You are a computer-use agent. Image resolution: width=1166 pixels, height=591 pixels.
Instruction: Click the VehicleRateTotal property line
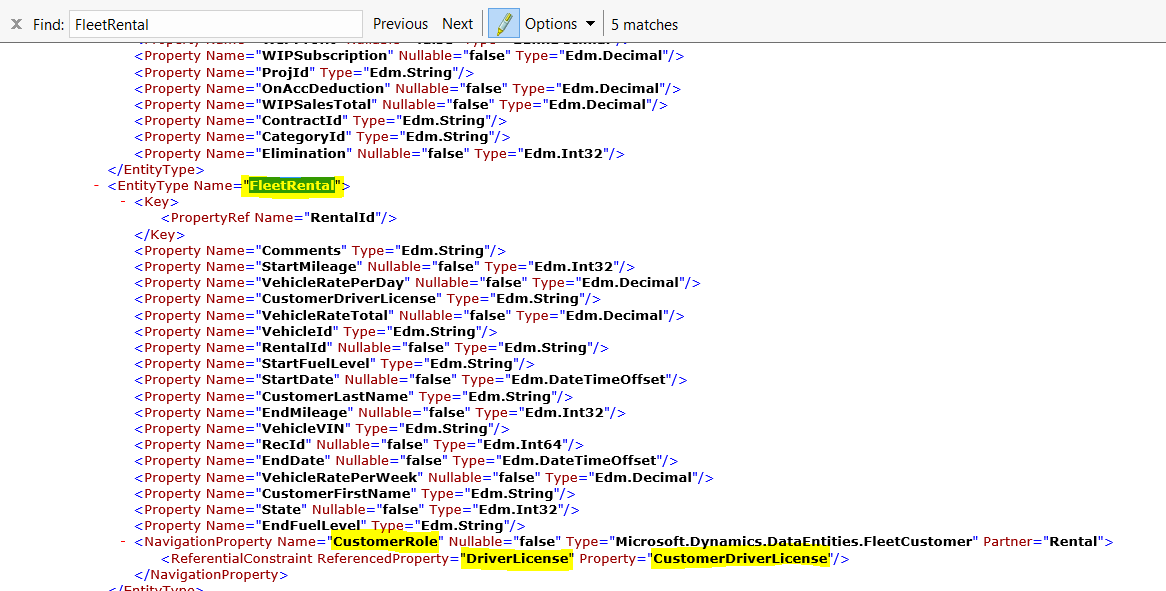409,315
